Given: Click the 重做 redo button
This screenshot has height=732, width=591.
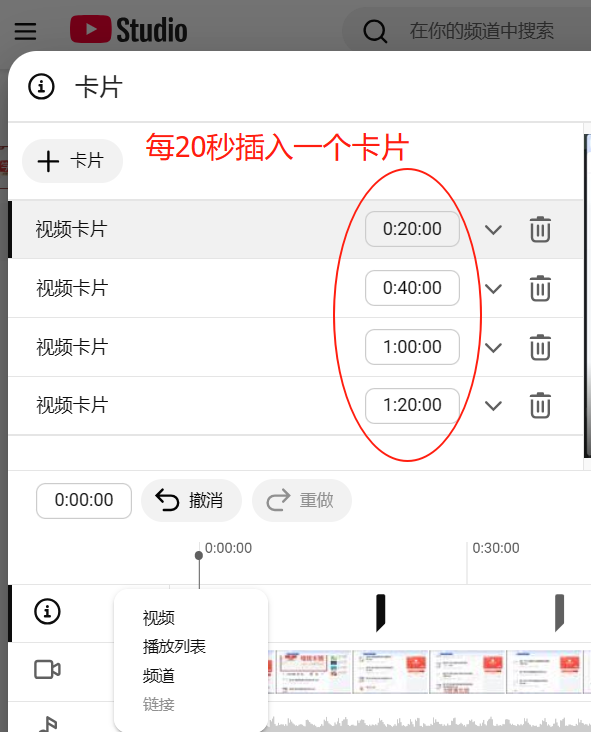Looking at the screenshot, I should tap(302, 500).
